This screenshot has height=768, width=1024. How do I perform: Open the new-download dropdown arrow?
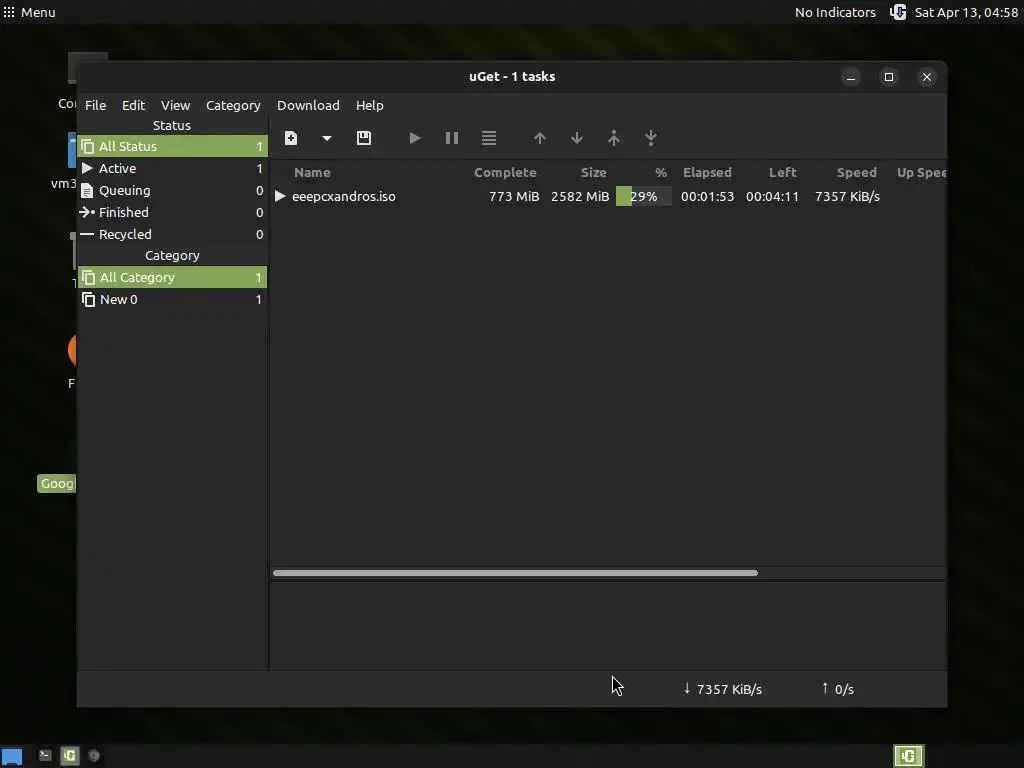(x=327, y=138)
